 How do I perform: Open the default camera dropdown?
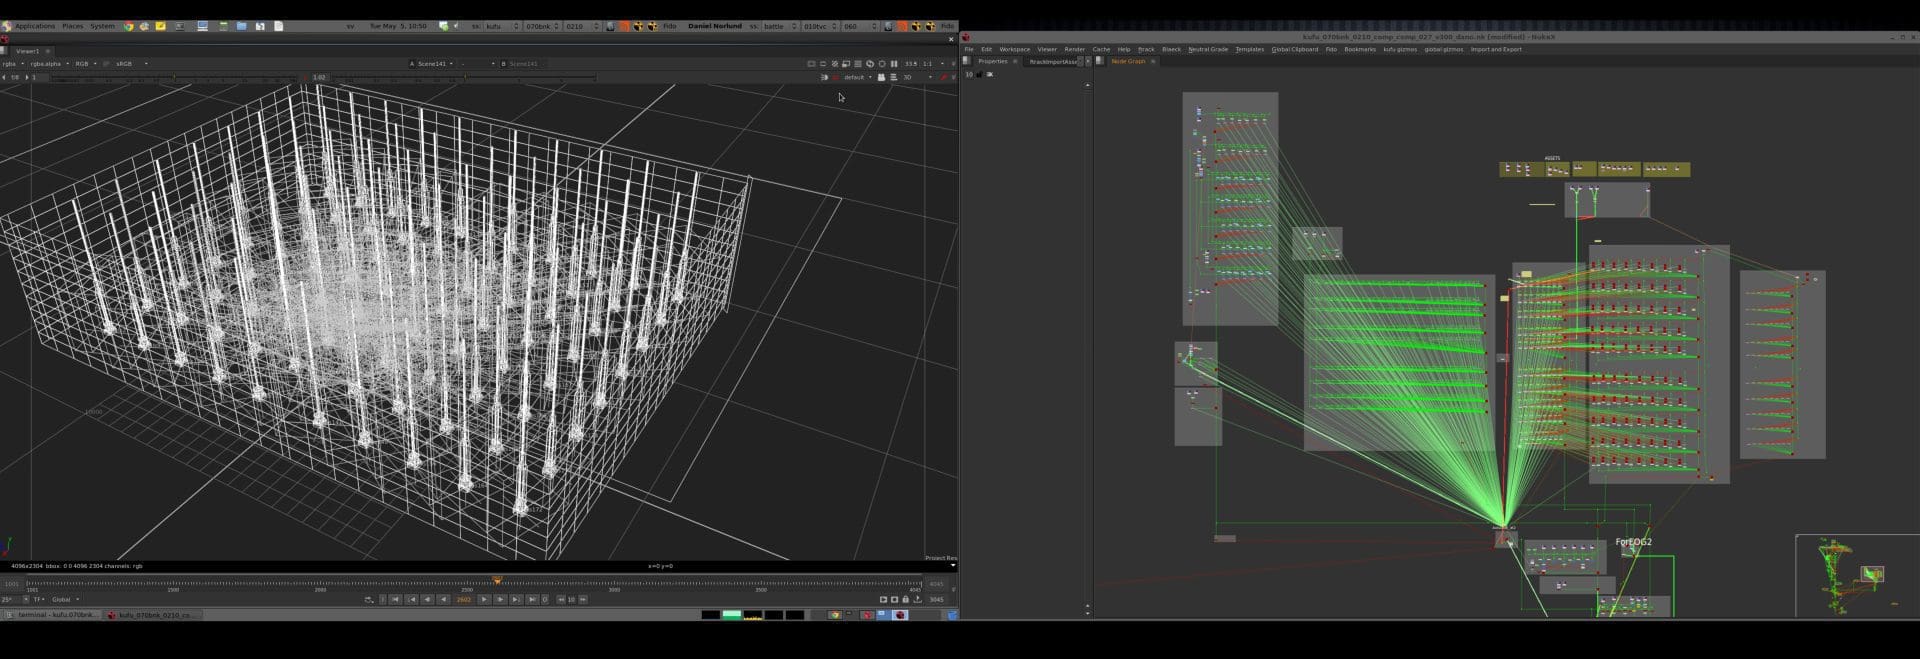point(858,77)
